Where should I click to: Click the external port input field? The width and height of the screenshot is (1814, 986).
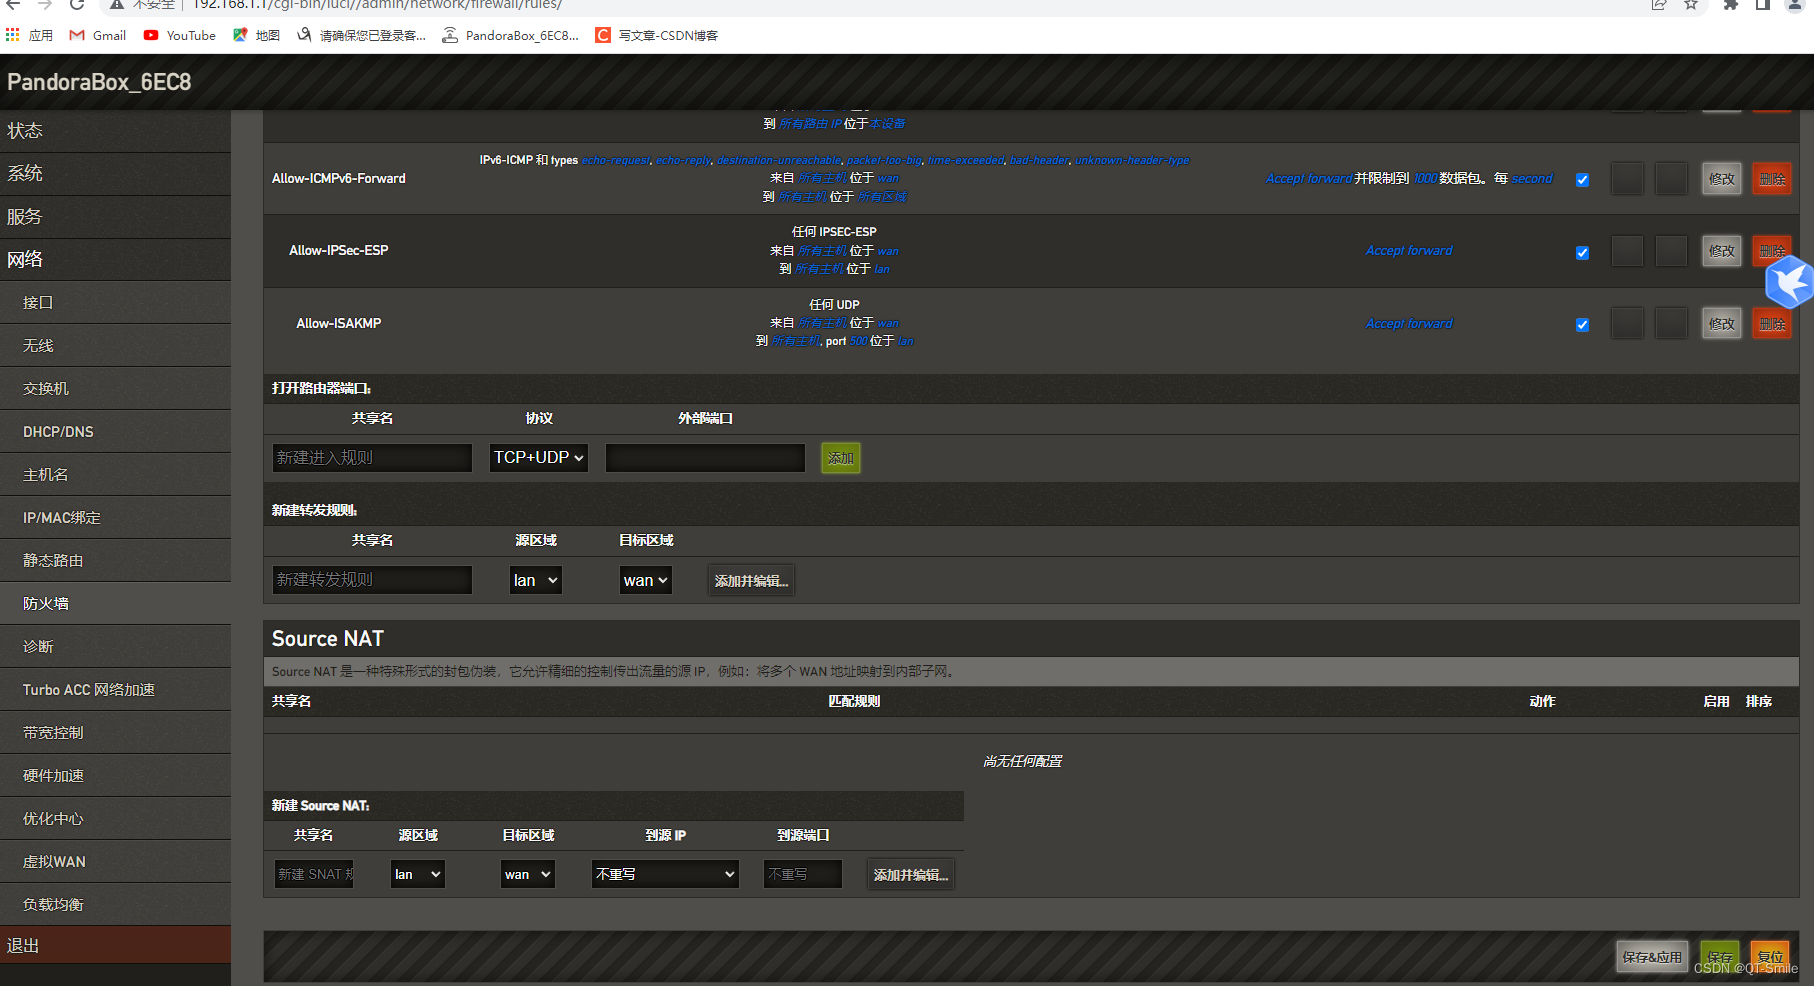coord(705,458)
